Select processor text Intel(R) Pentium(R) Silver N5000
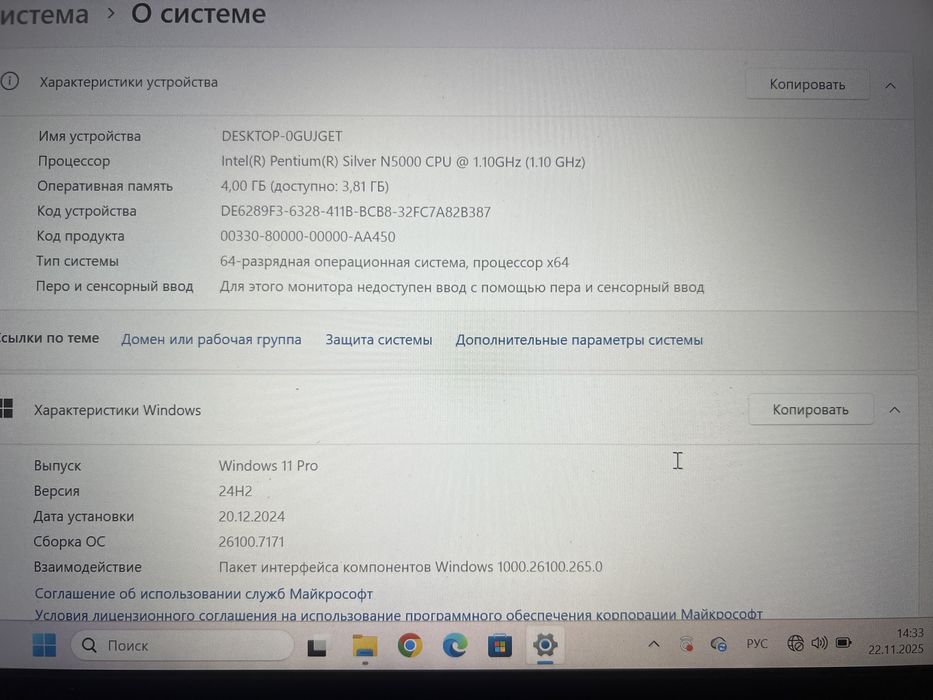 pyautogui.click(x=321, y=161)
